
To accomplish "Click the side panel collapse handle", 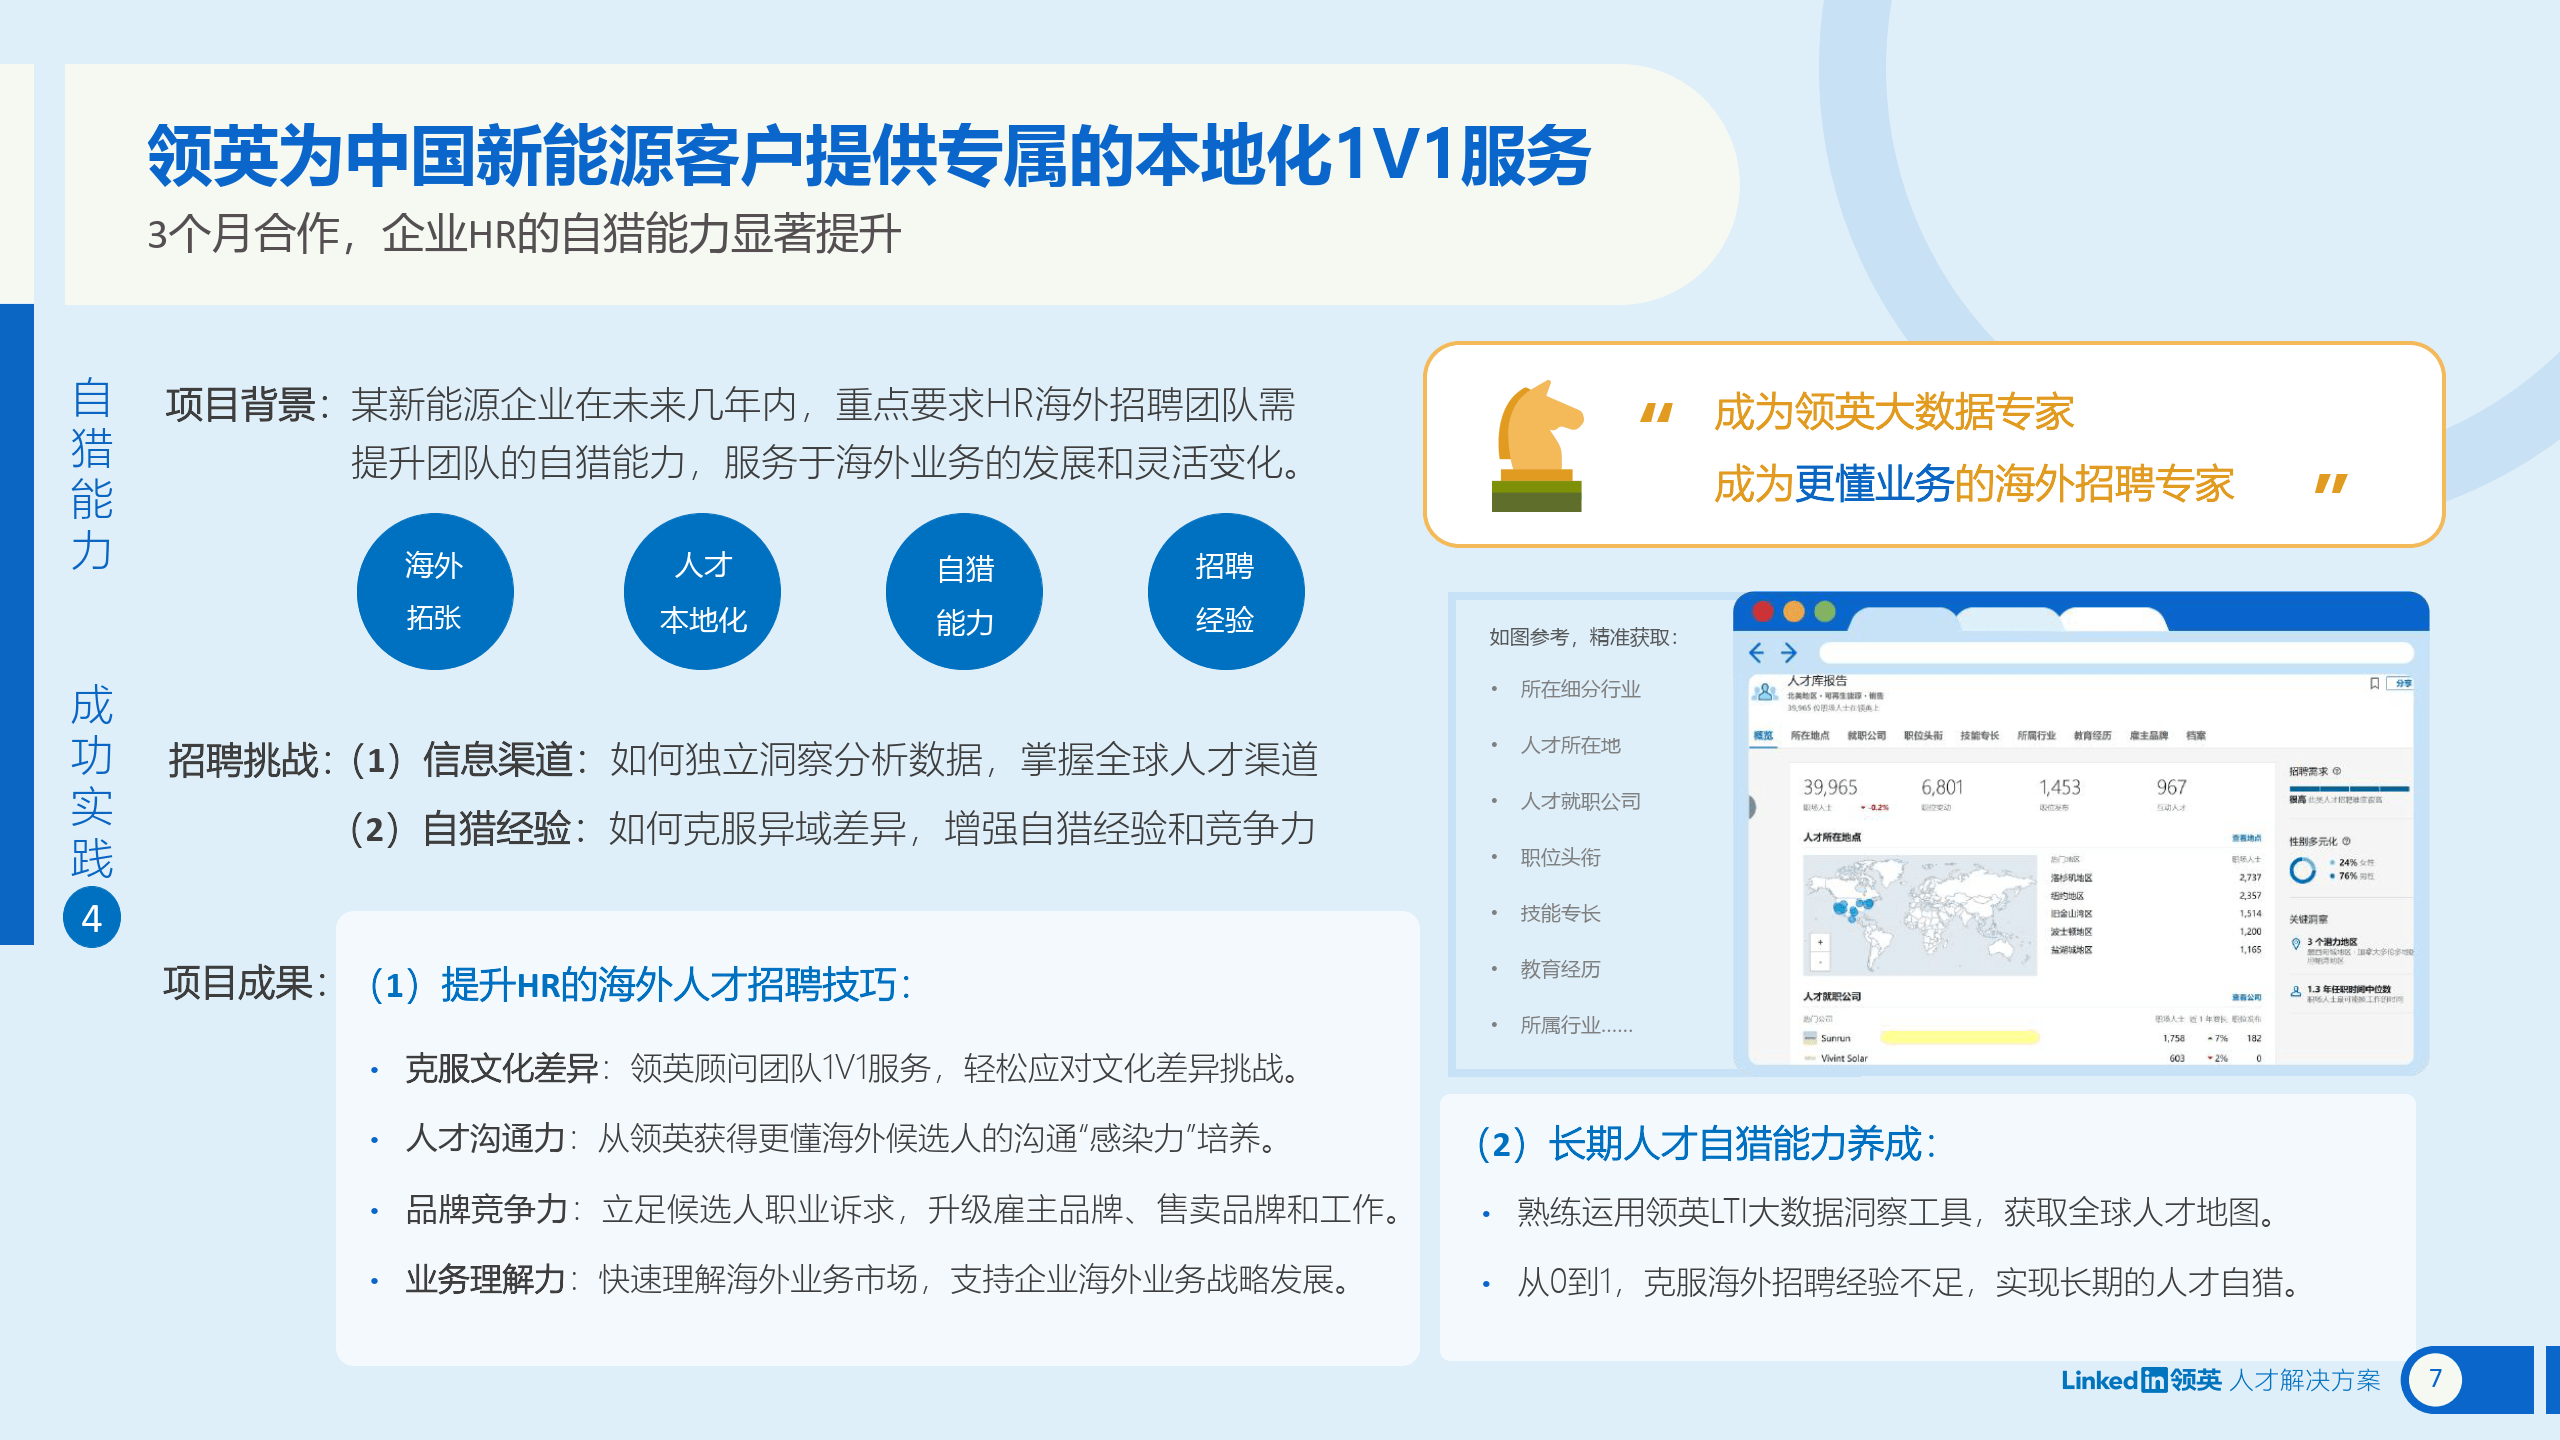I will pos(1751,807).
